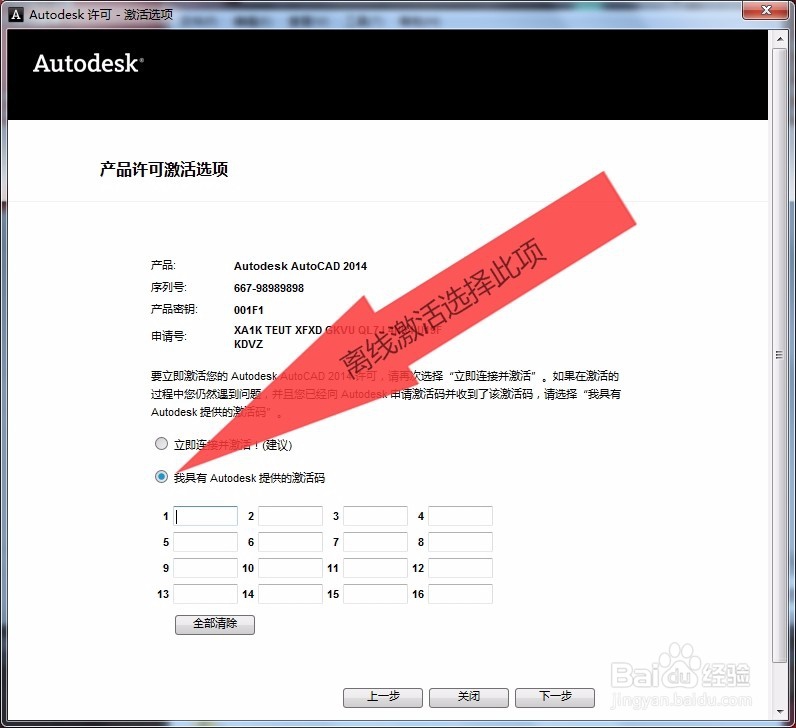The height and width of the screenshot is (728, 796).
Task: Close the Autodesk license window
Action: pyautogui.click(x=766, y=11)
